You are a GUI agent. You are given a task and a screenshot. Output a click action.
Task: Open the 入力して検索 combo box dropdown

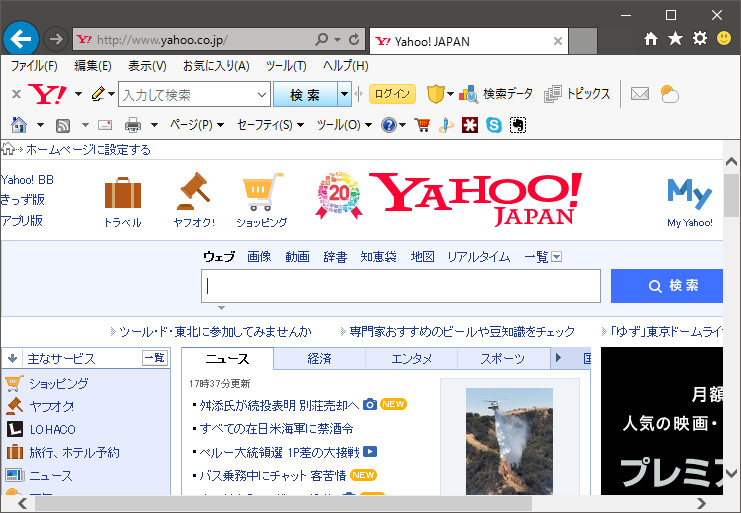262,95
